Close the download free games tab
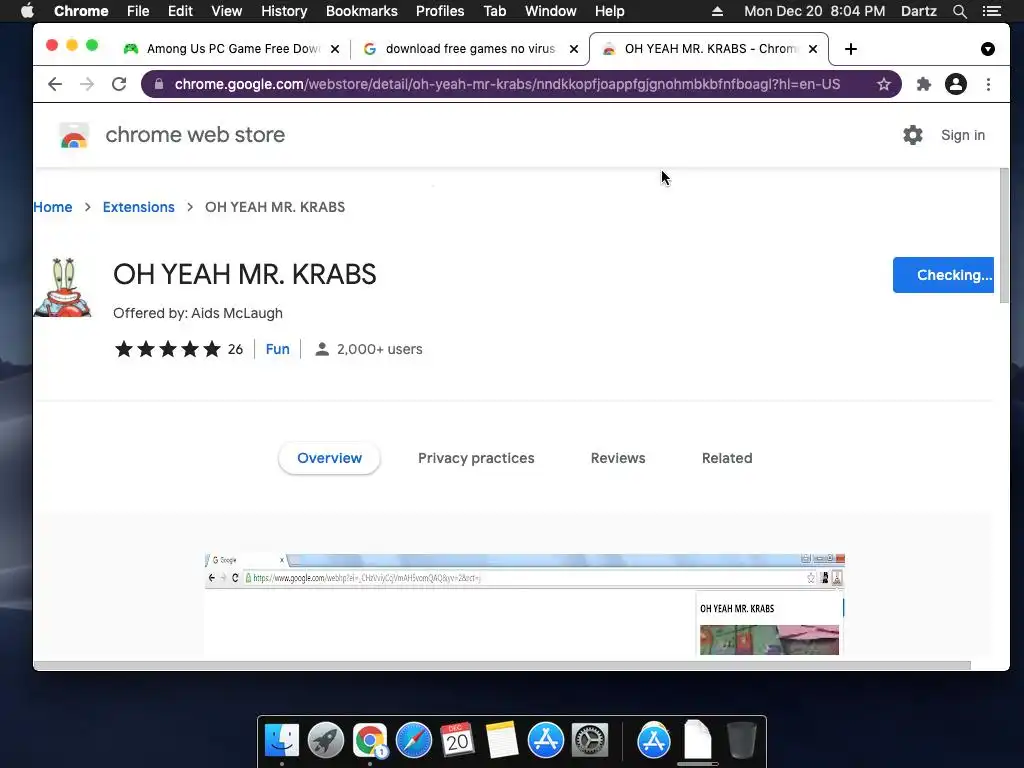 tap(573, 49)
